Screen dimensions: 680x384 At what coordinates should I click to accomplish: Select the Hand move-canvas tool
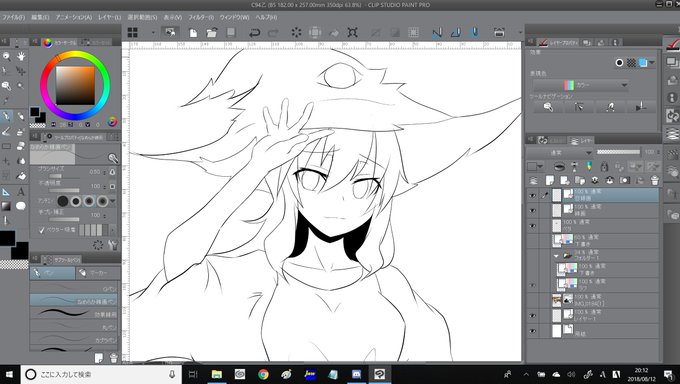point(21,56)
